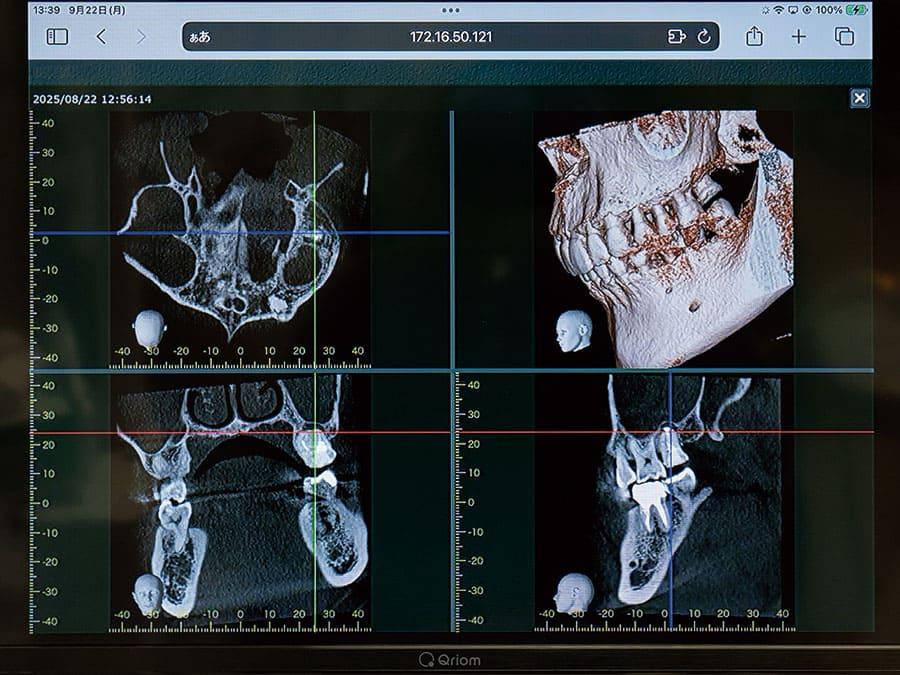Close the CT viewer with the X button
This screenshot has height=675, width=900.
pos(859,98)
